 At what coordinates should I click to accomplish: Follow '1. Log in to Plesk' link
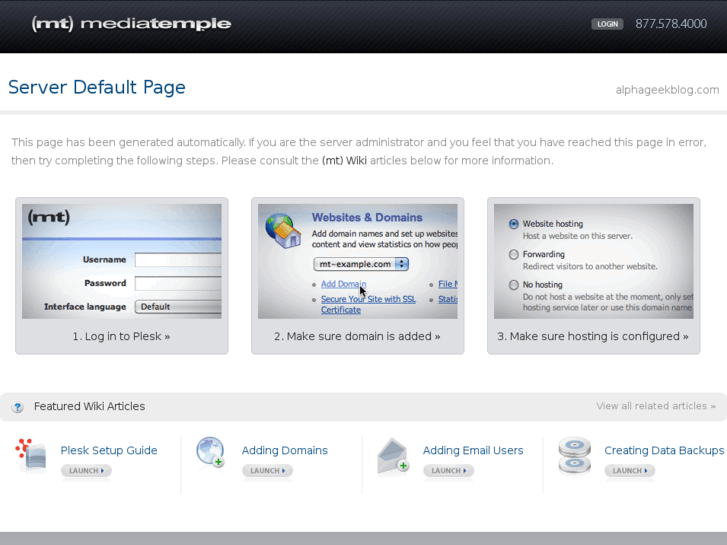pyautogui.click(x=121, y=336)
